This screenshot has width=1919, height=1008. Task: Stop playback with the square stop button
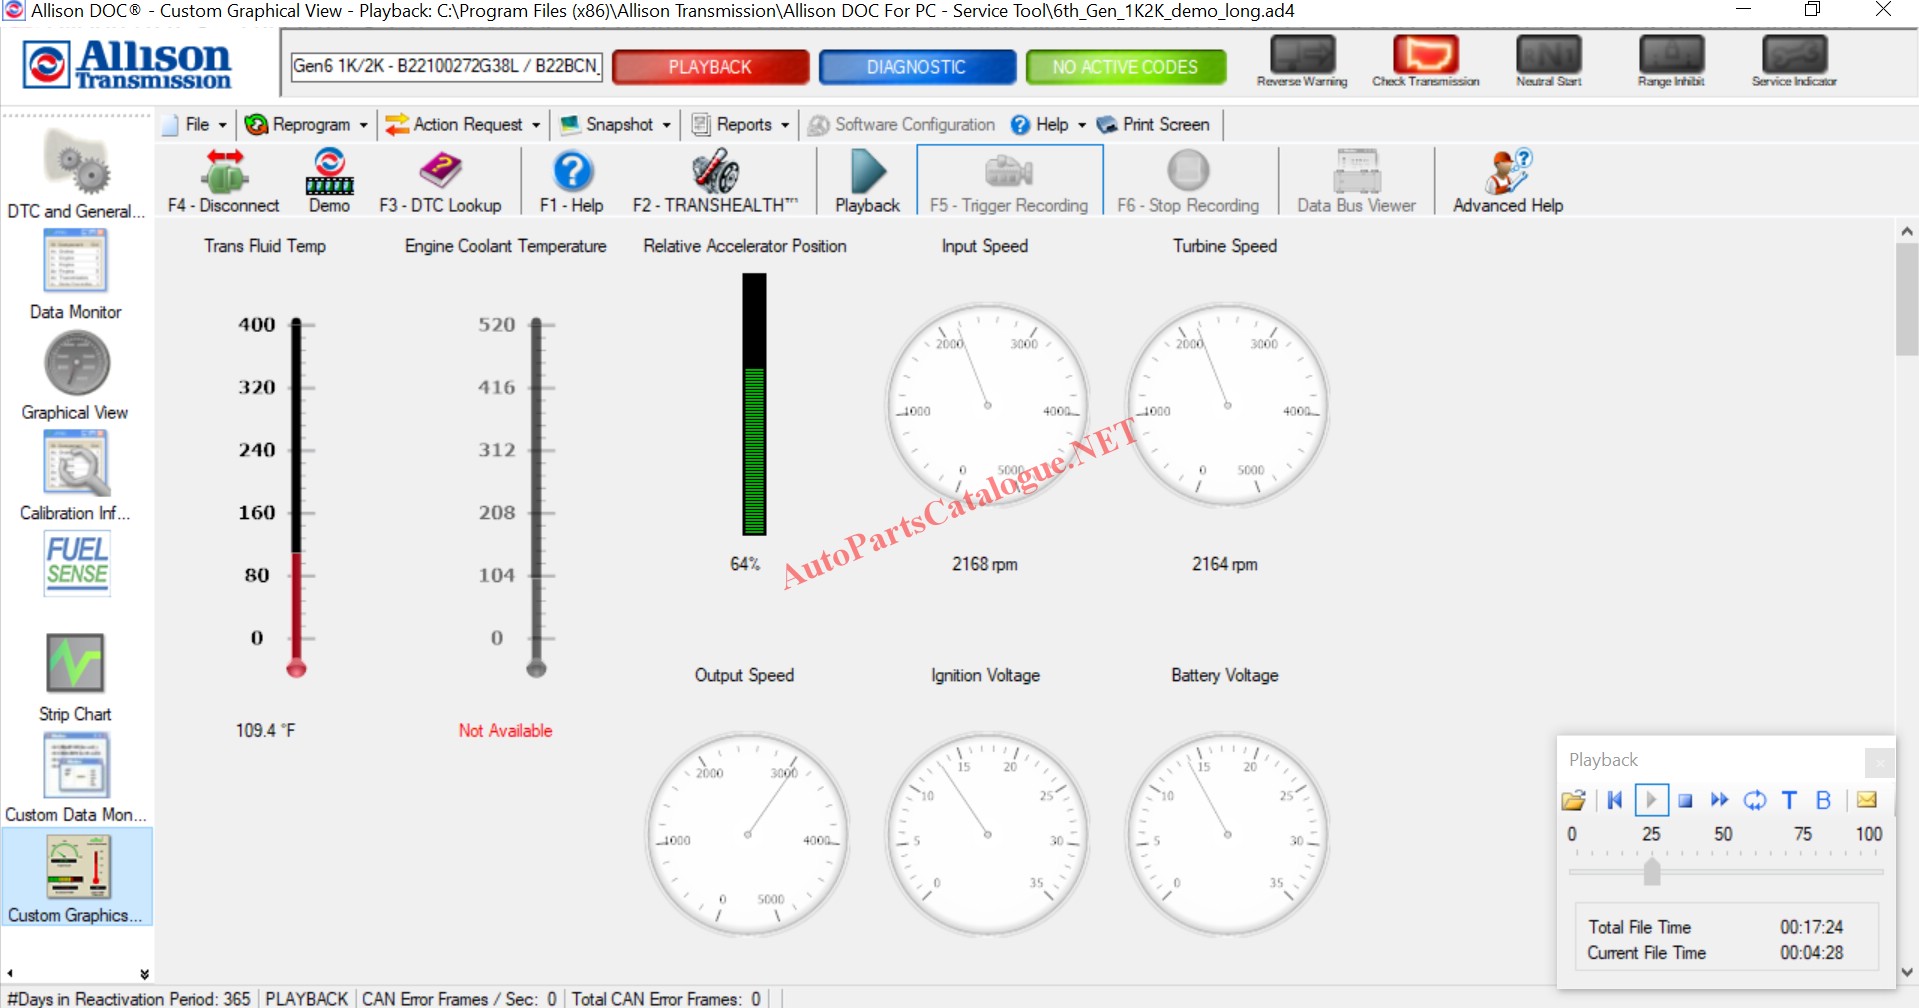tap(1685, 800)
